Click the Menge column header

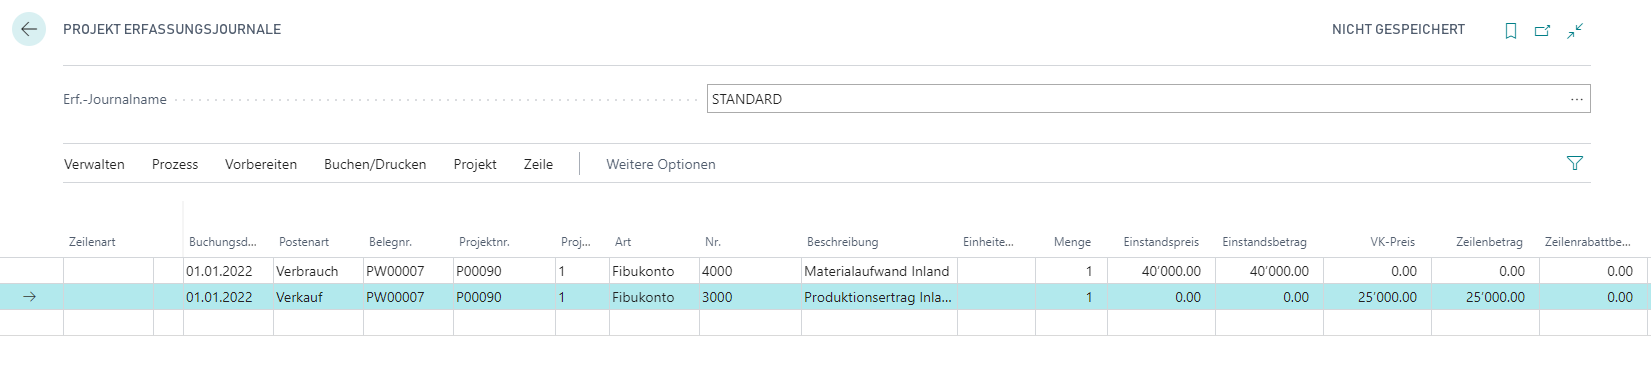coord(1072,242)
